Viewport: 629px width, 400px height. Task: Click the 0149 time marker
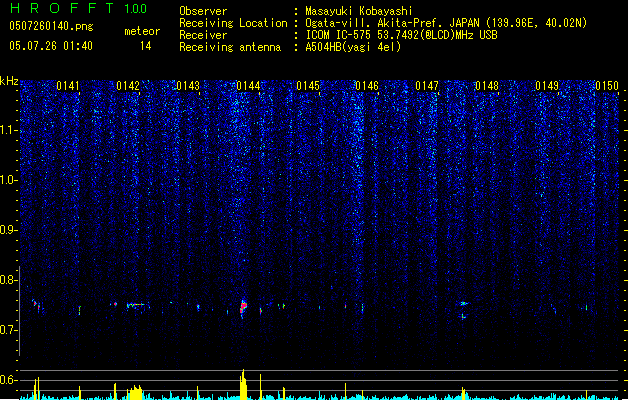click(547, 86)
